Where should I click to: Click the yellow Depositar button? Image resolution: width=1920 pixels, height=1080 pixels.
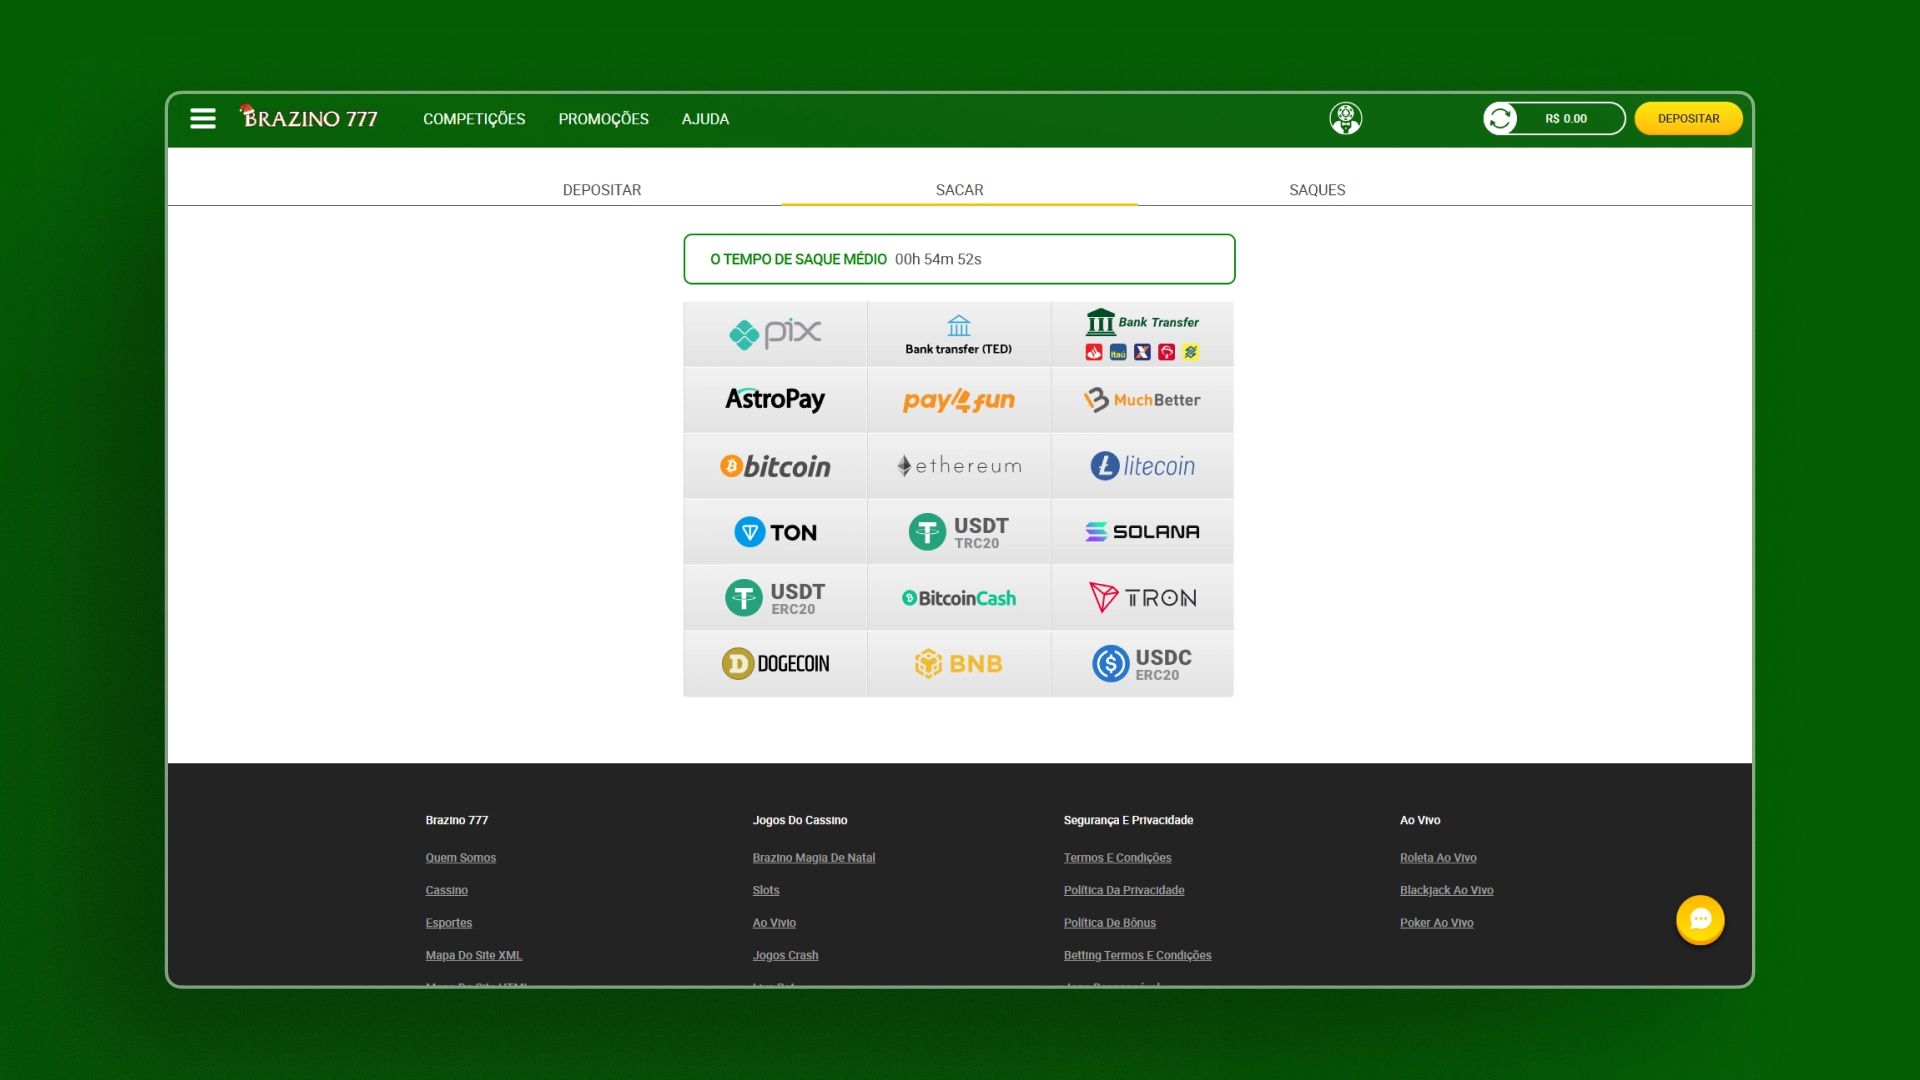[x=1688, y=118]
